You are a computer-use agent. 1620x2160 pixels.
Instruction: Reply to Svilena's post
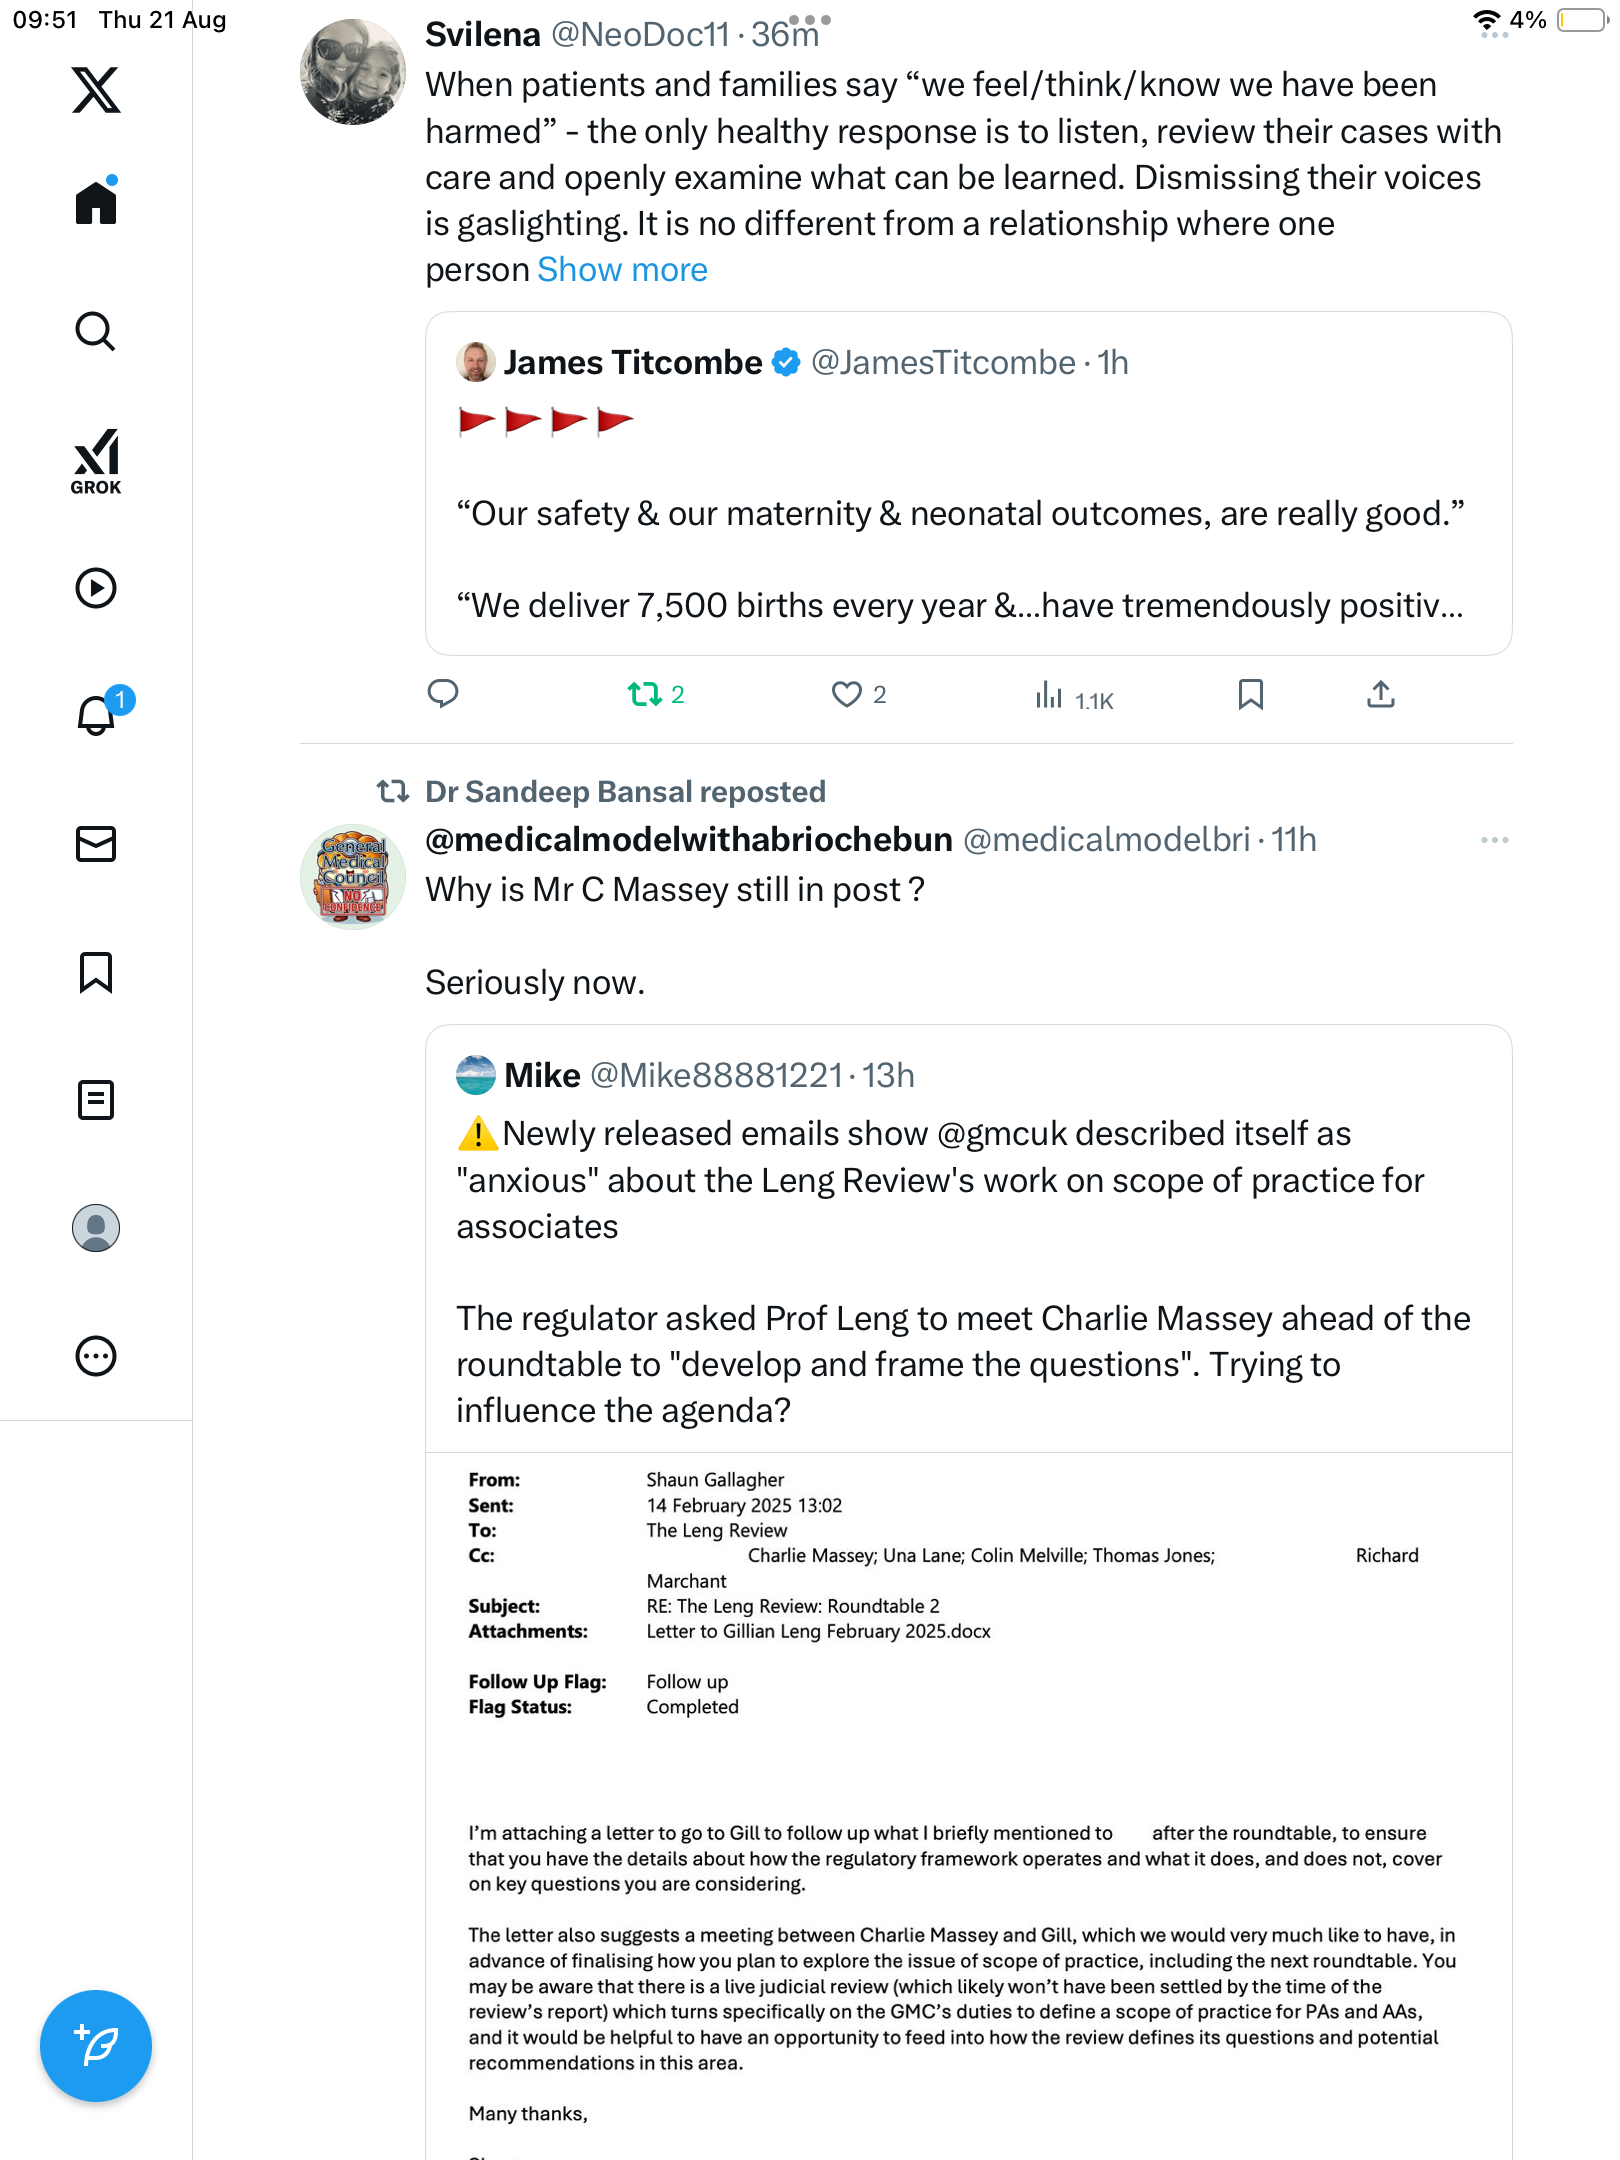pyautogui.click(x=443, y=694)
